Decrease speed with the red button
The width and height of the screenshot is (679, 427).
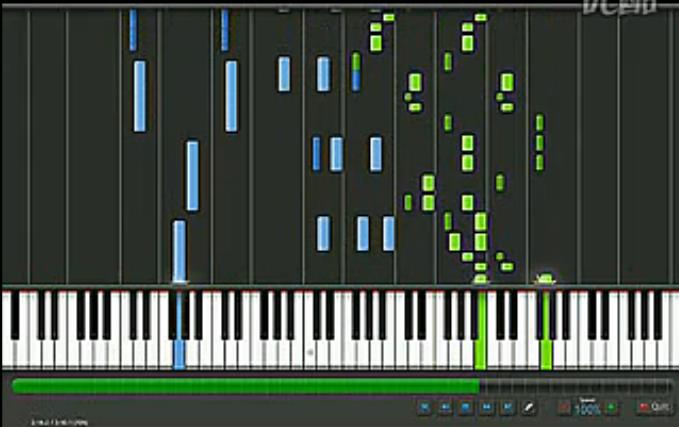tap(565, 407)
